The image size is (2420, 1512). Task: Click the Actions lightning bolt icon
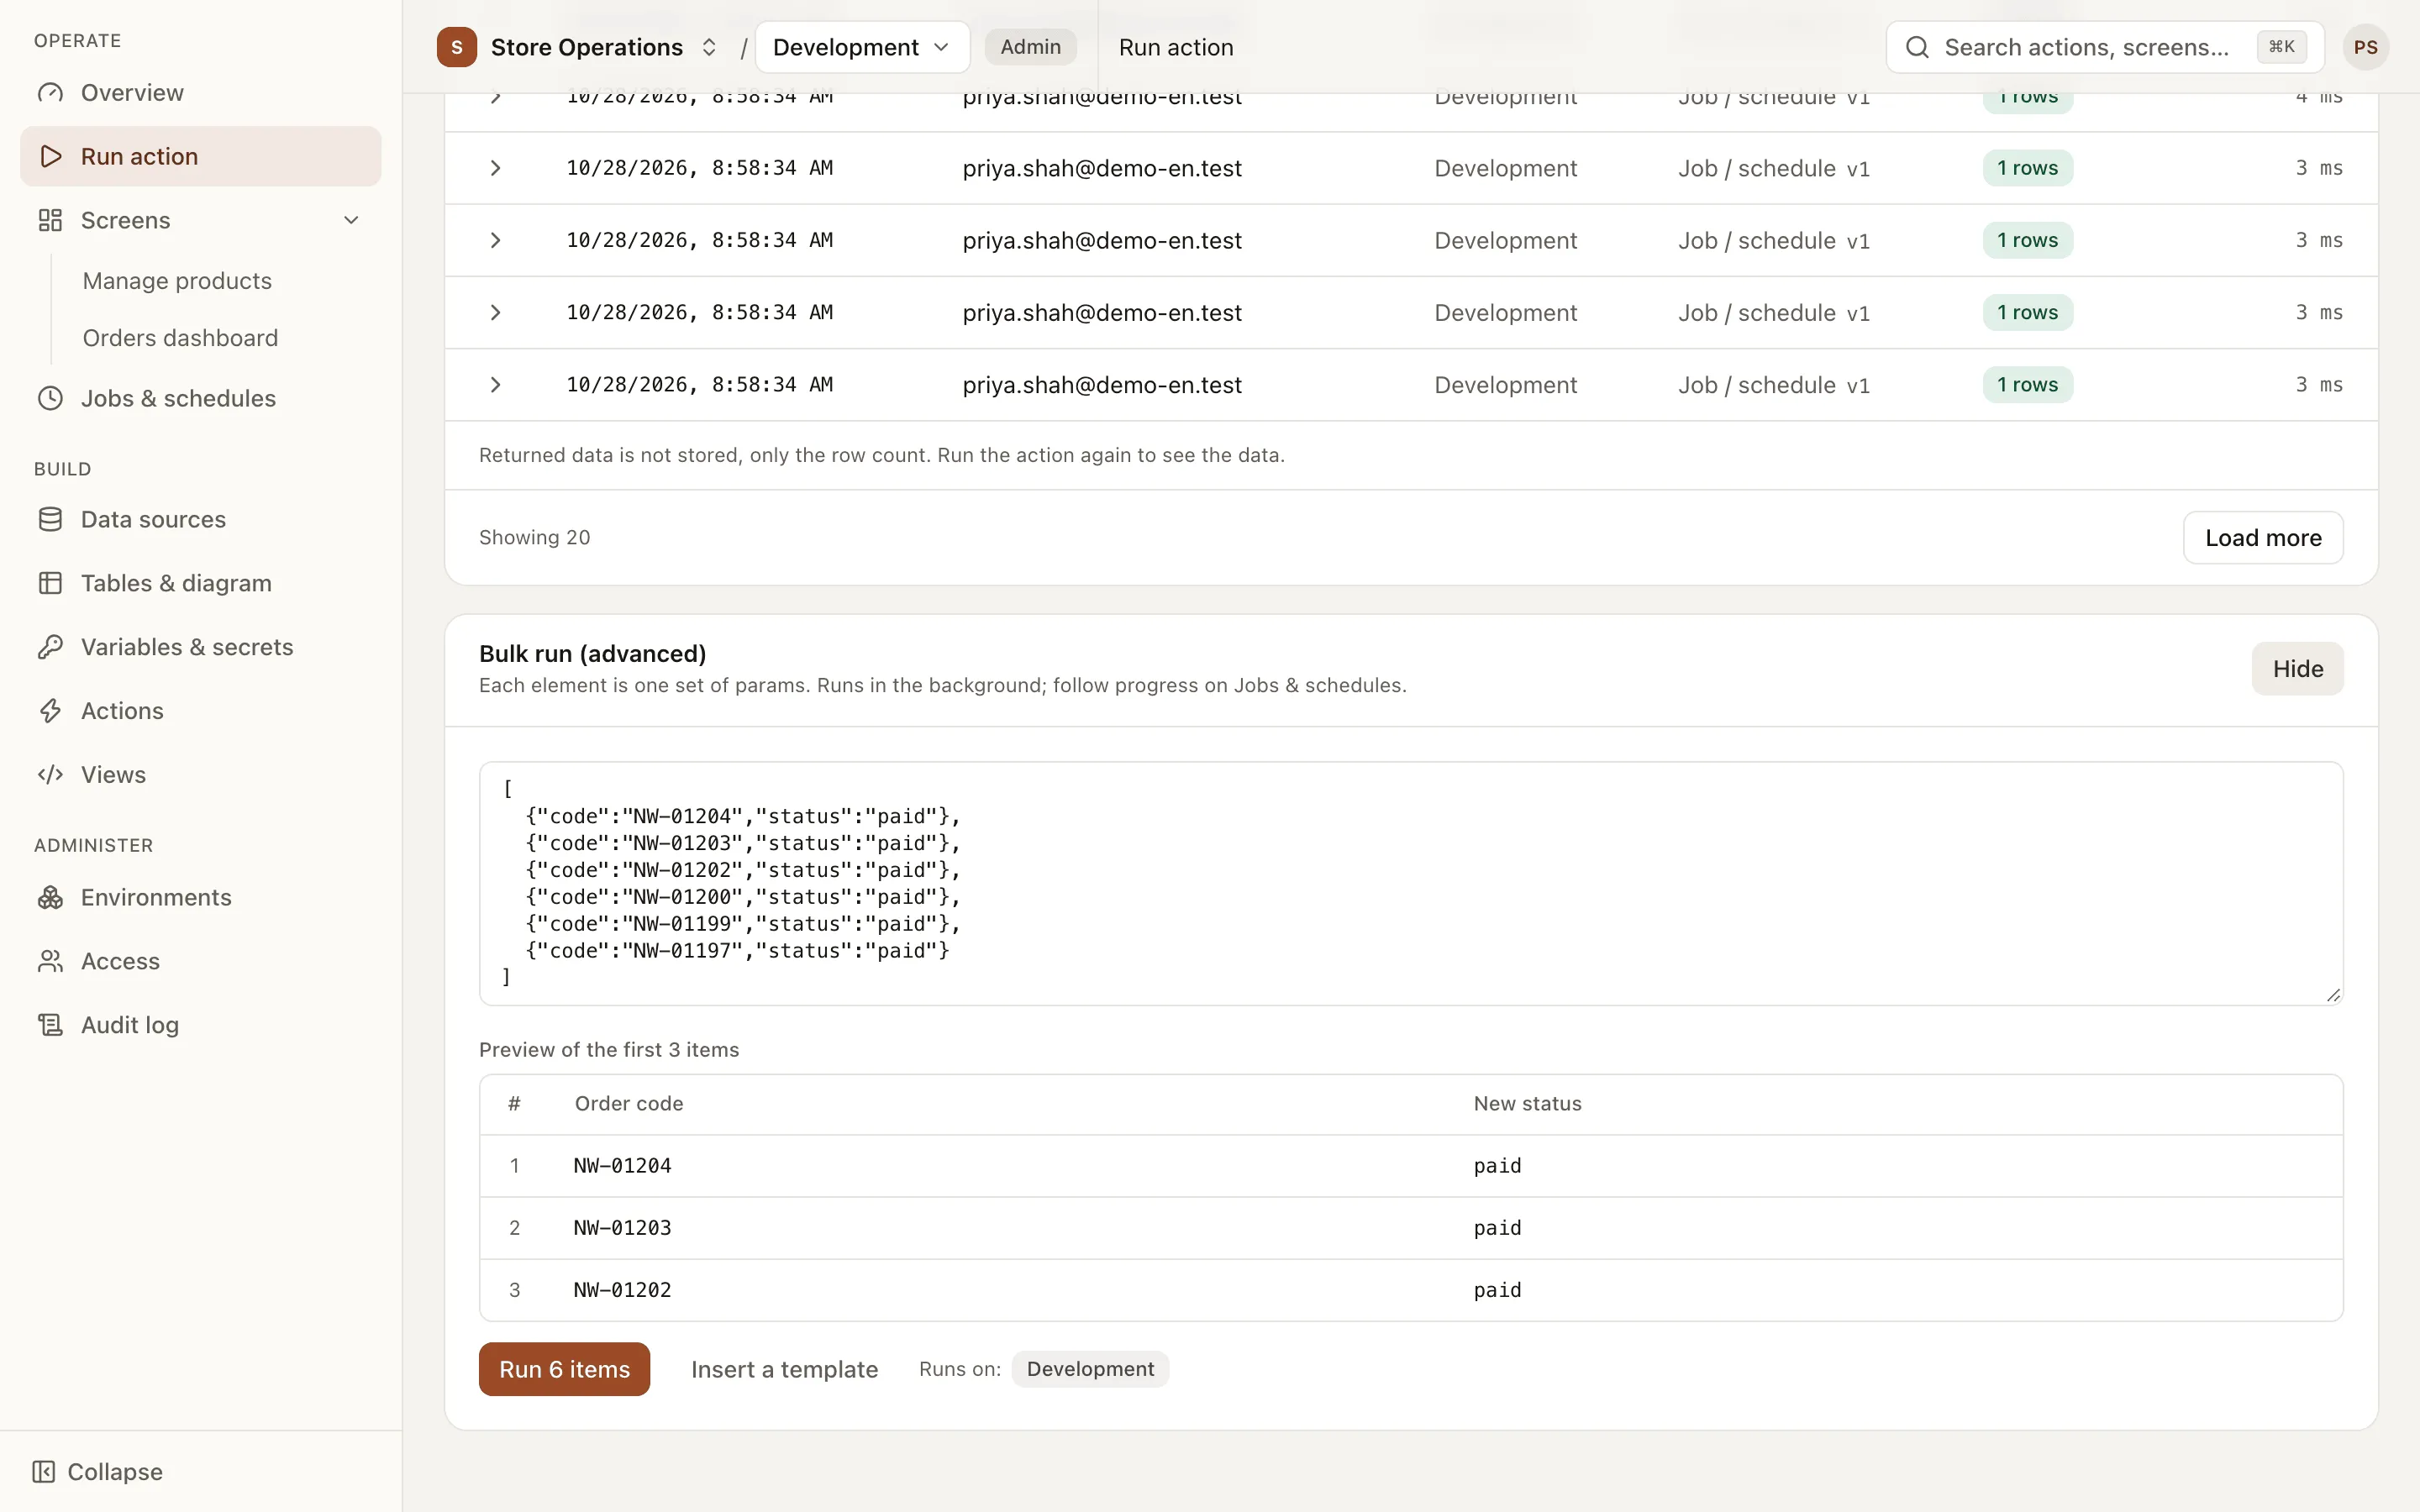click(x=50, y=711)
